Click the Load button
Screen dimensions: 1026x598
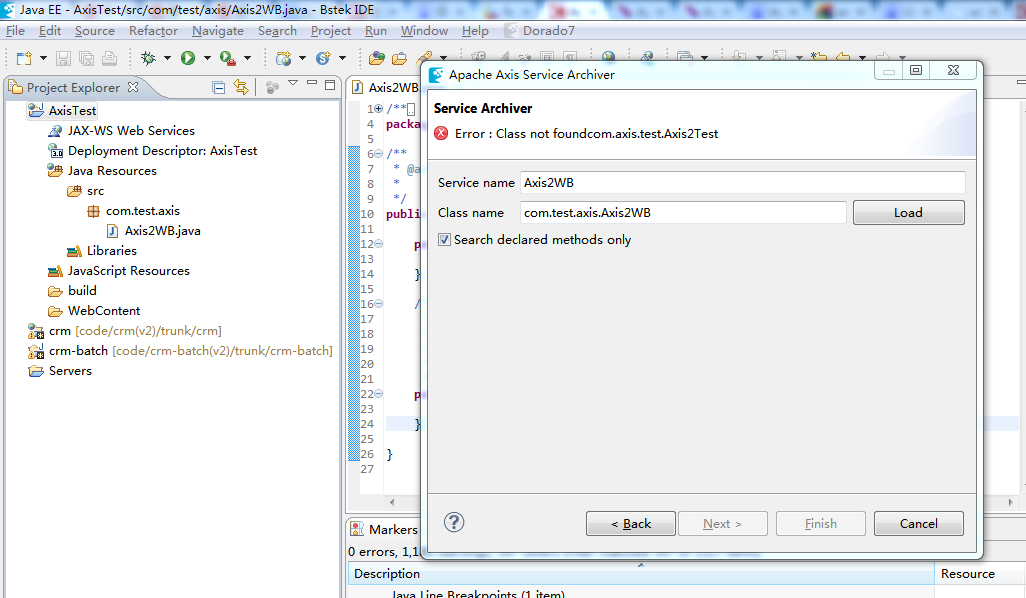[908, 213]
